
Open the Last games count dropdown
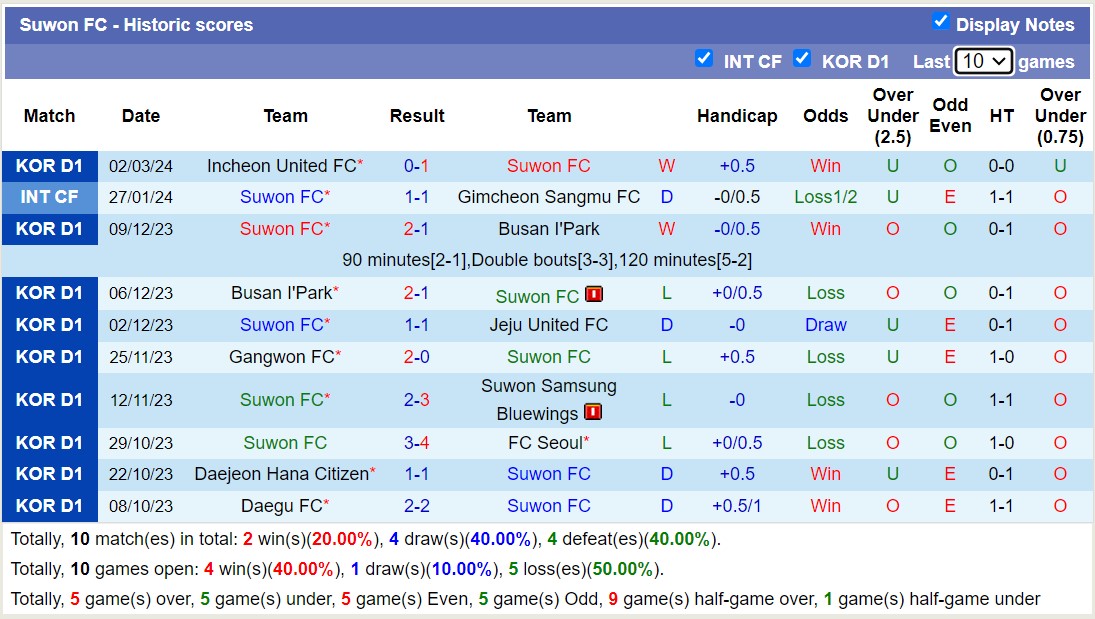[x=984, y=61]
